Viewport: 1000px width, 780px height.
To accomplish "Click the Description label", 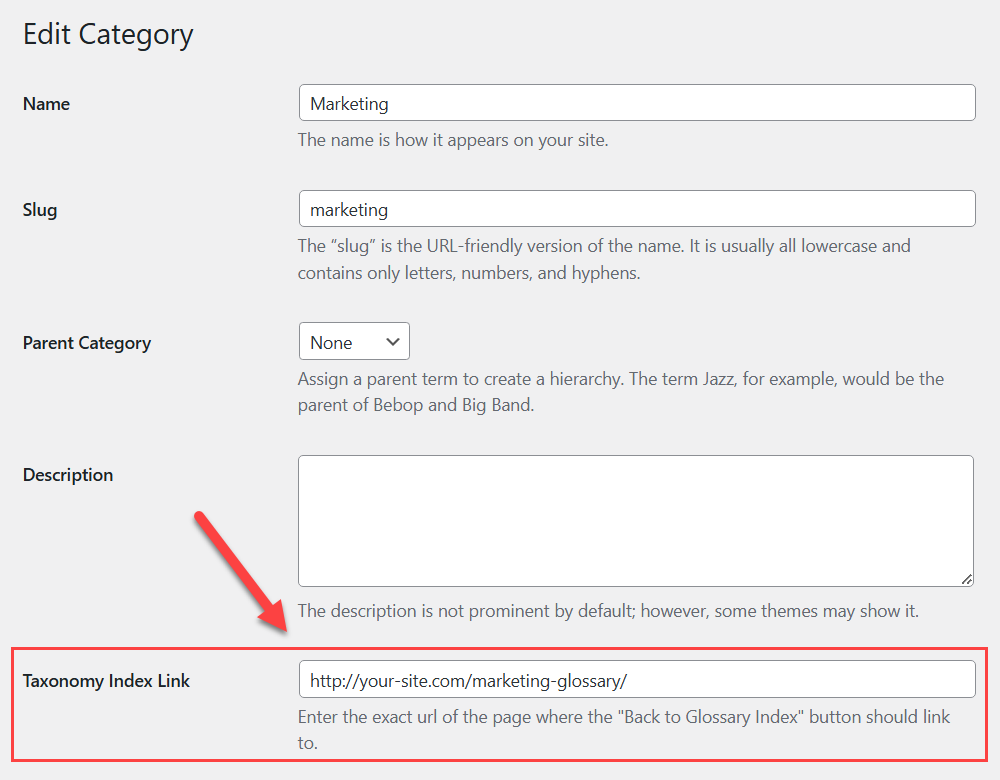I will (x=68, y=475).
